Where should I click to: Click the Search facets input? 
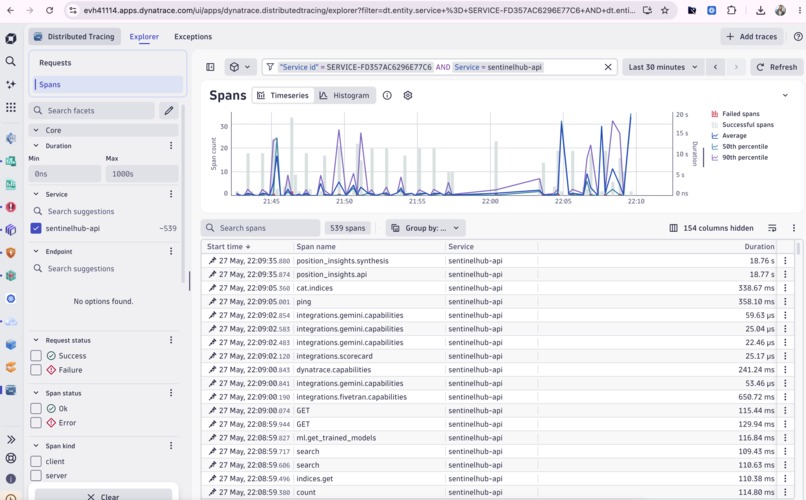[93, 110]
